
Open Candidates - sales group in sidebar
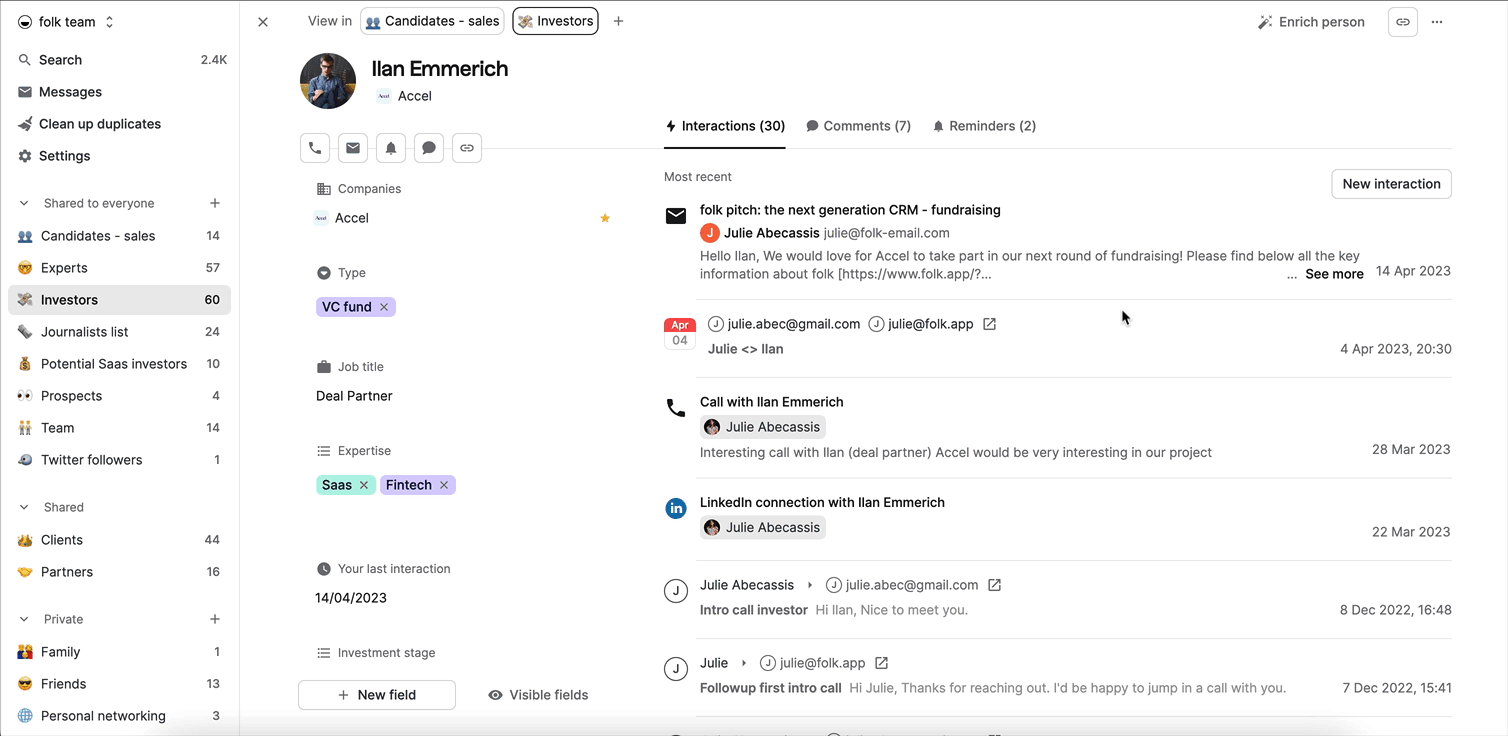pyautogui.click(x=120, y=236)
